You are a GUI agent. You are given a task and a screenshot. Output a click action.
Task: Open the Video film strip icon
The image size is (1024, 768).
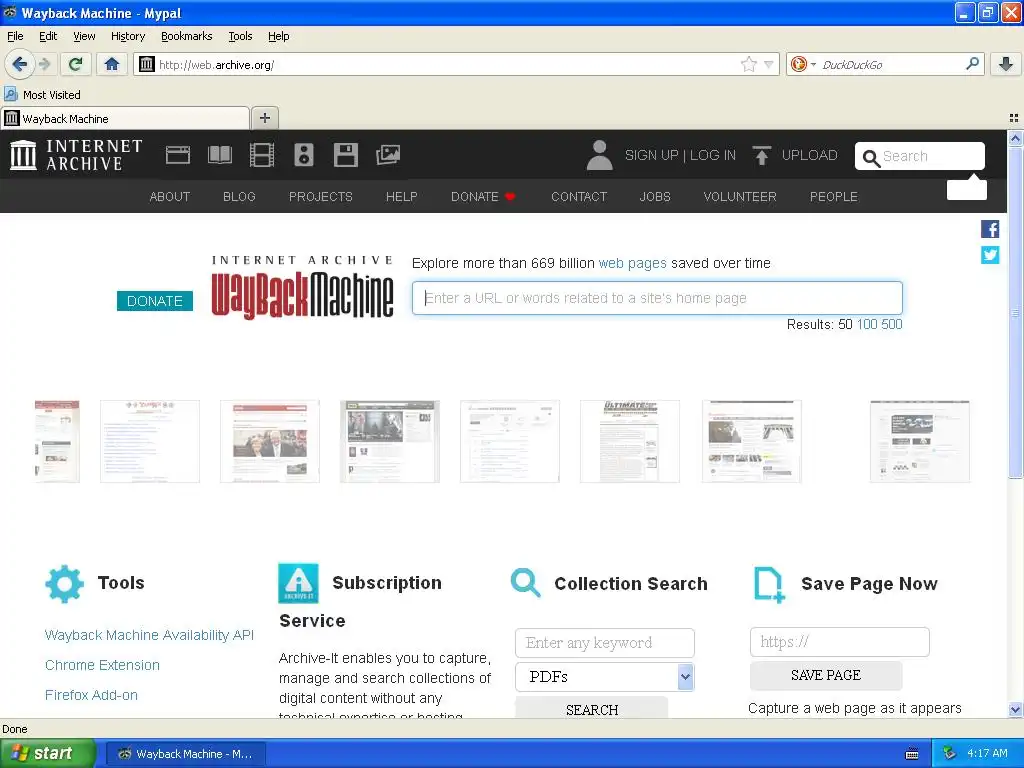click(262, 155)
